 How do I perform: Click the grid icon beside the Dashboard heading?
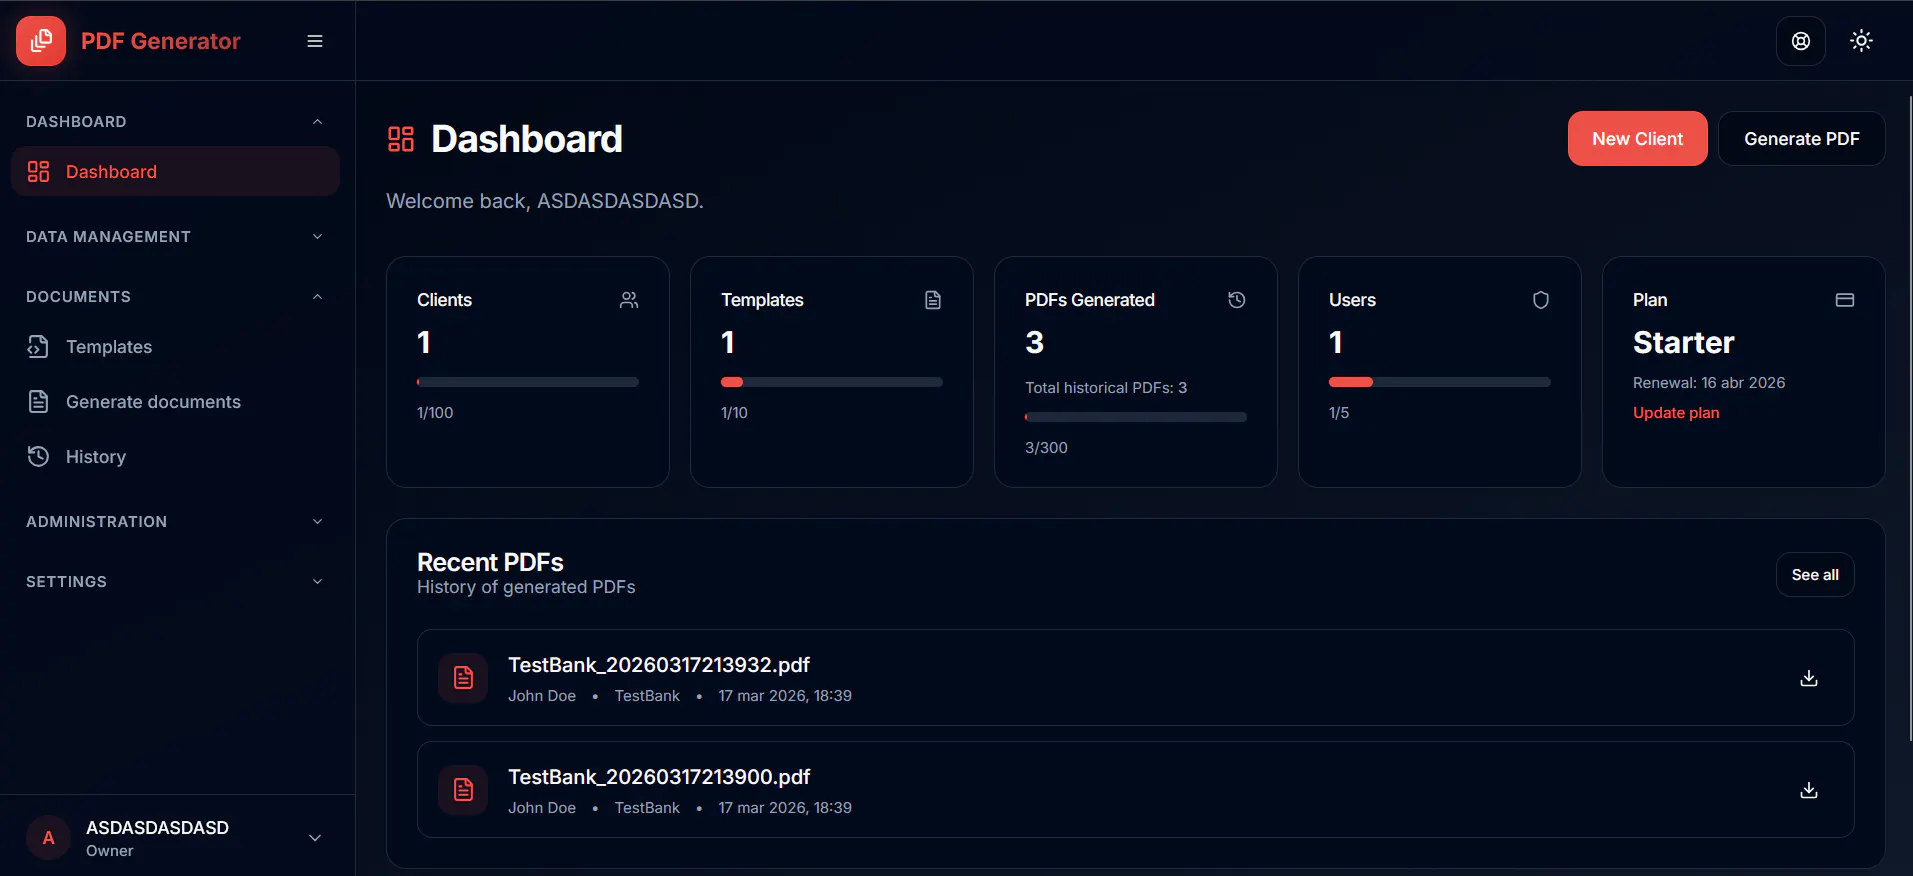pos(401,139)
